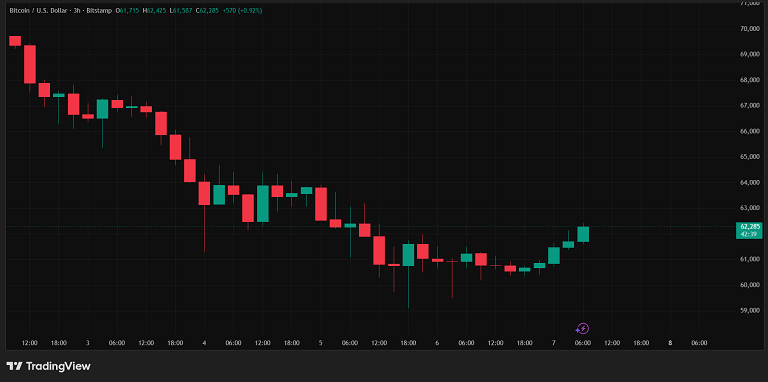
Task: Click the 69,000 price axis label
Action: point(750,54)
